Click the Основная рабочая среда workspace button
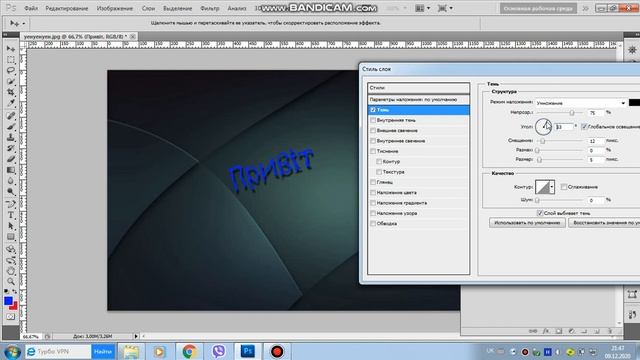 (538, 8)
